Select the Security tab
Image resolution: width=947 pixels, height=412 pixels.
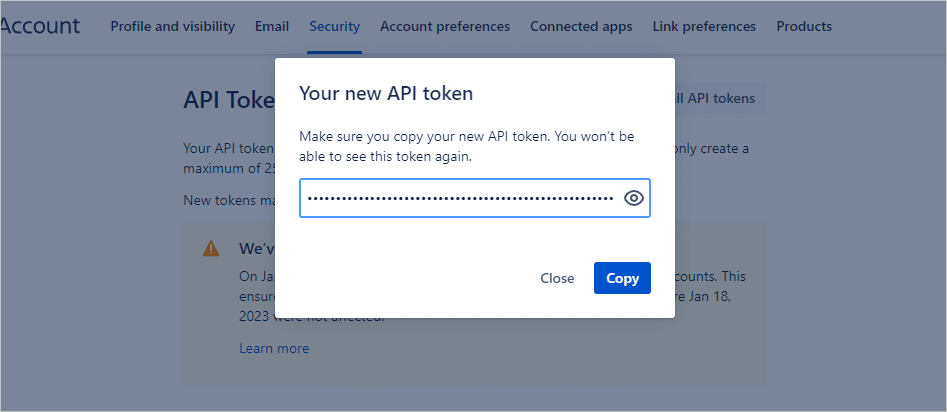334,27
